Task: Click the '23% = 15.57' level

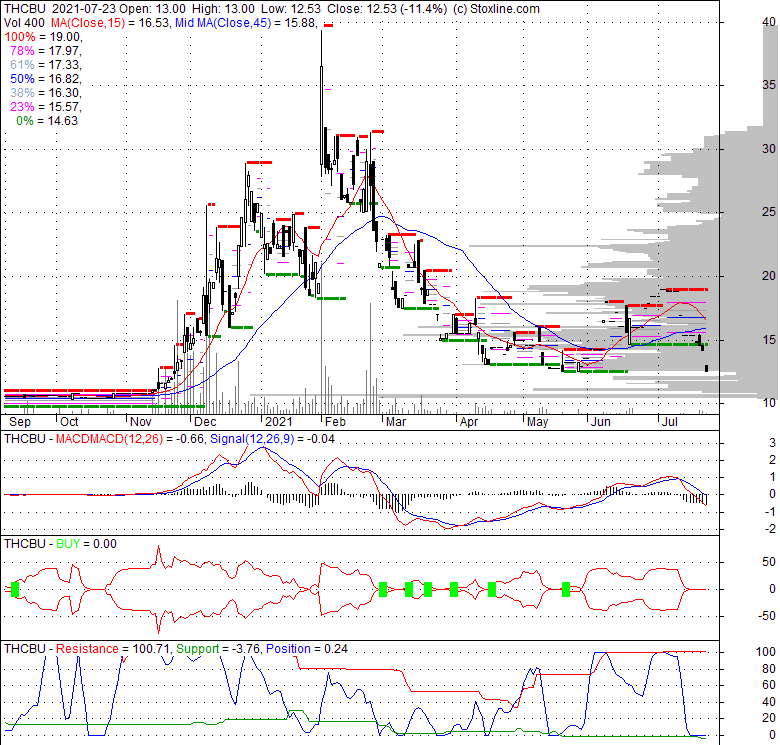Action: click(45, 106)
